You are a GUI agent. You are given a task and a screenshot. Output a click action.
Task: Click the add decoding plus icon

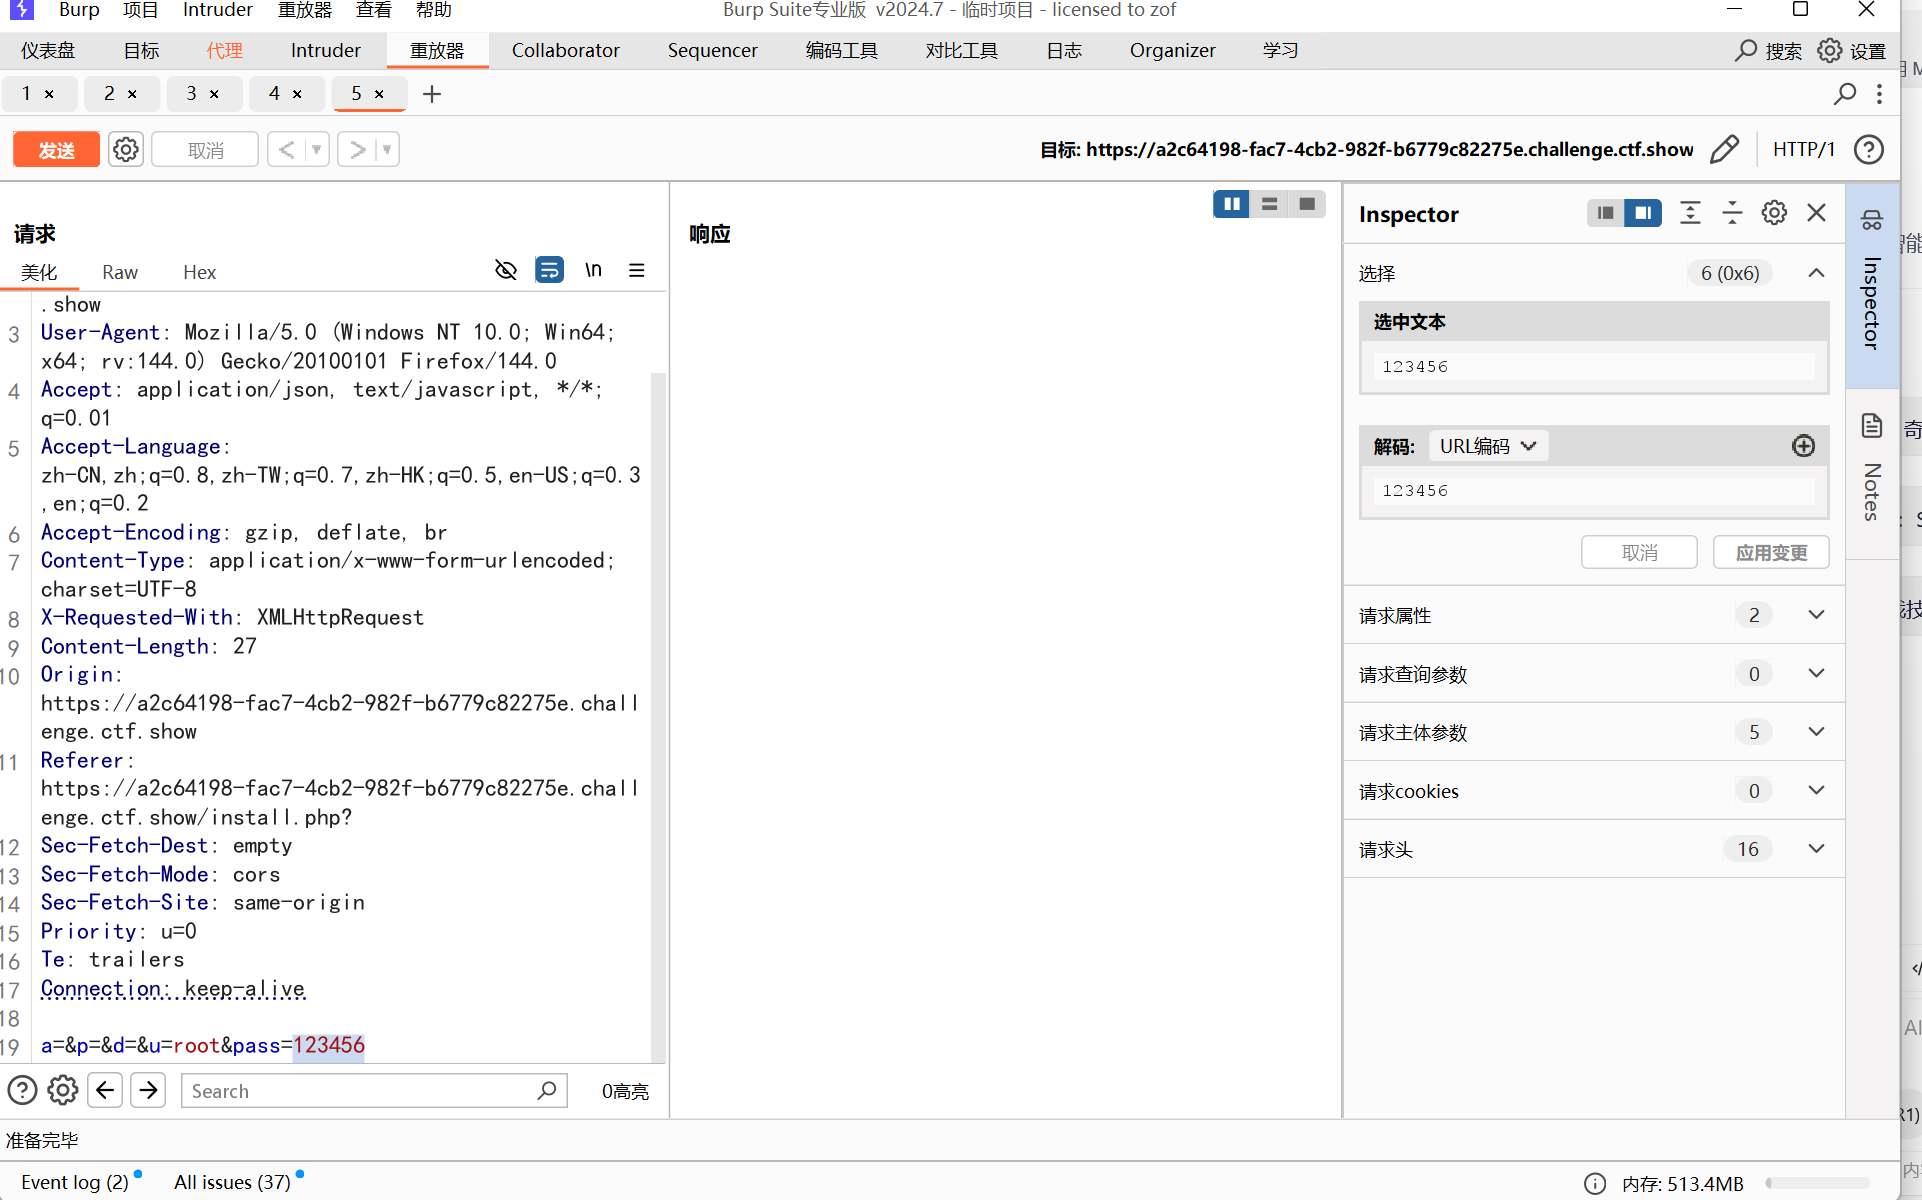click(x=1803, y=446)
